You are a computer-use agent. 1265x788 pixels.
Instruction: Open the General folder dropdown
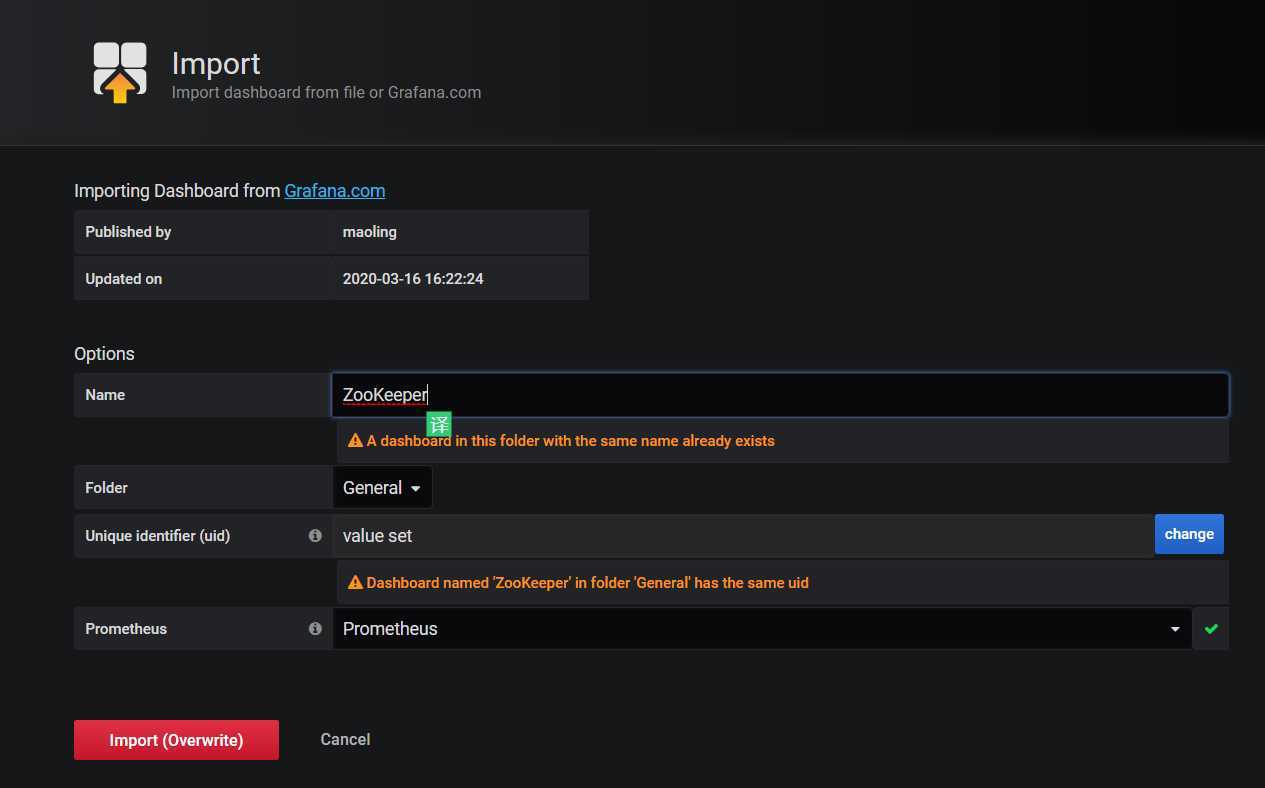click(x=382, y=488)
